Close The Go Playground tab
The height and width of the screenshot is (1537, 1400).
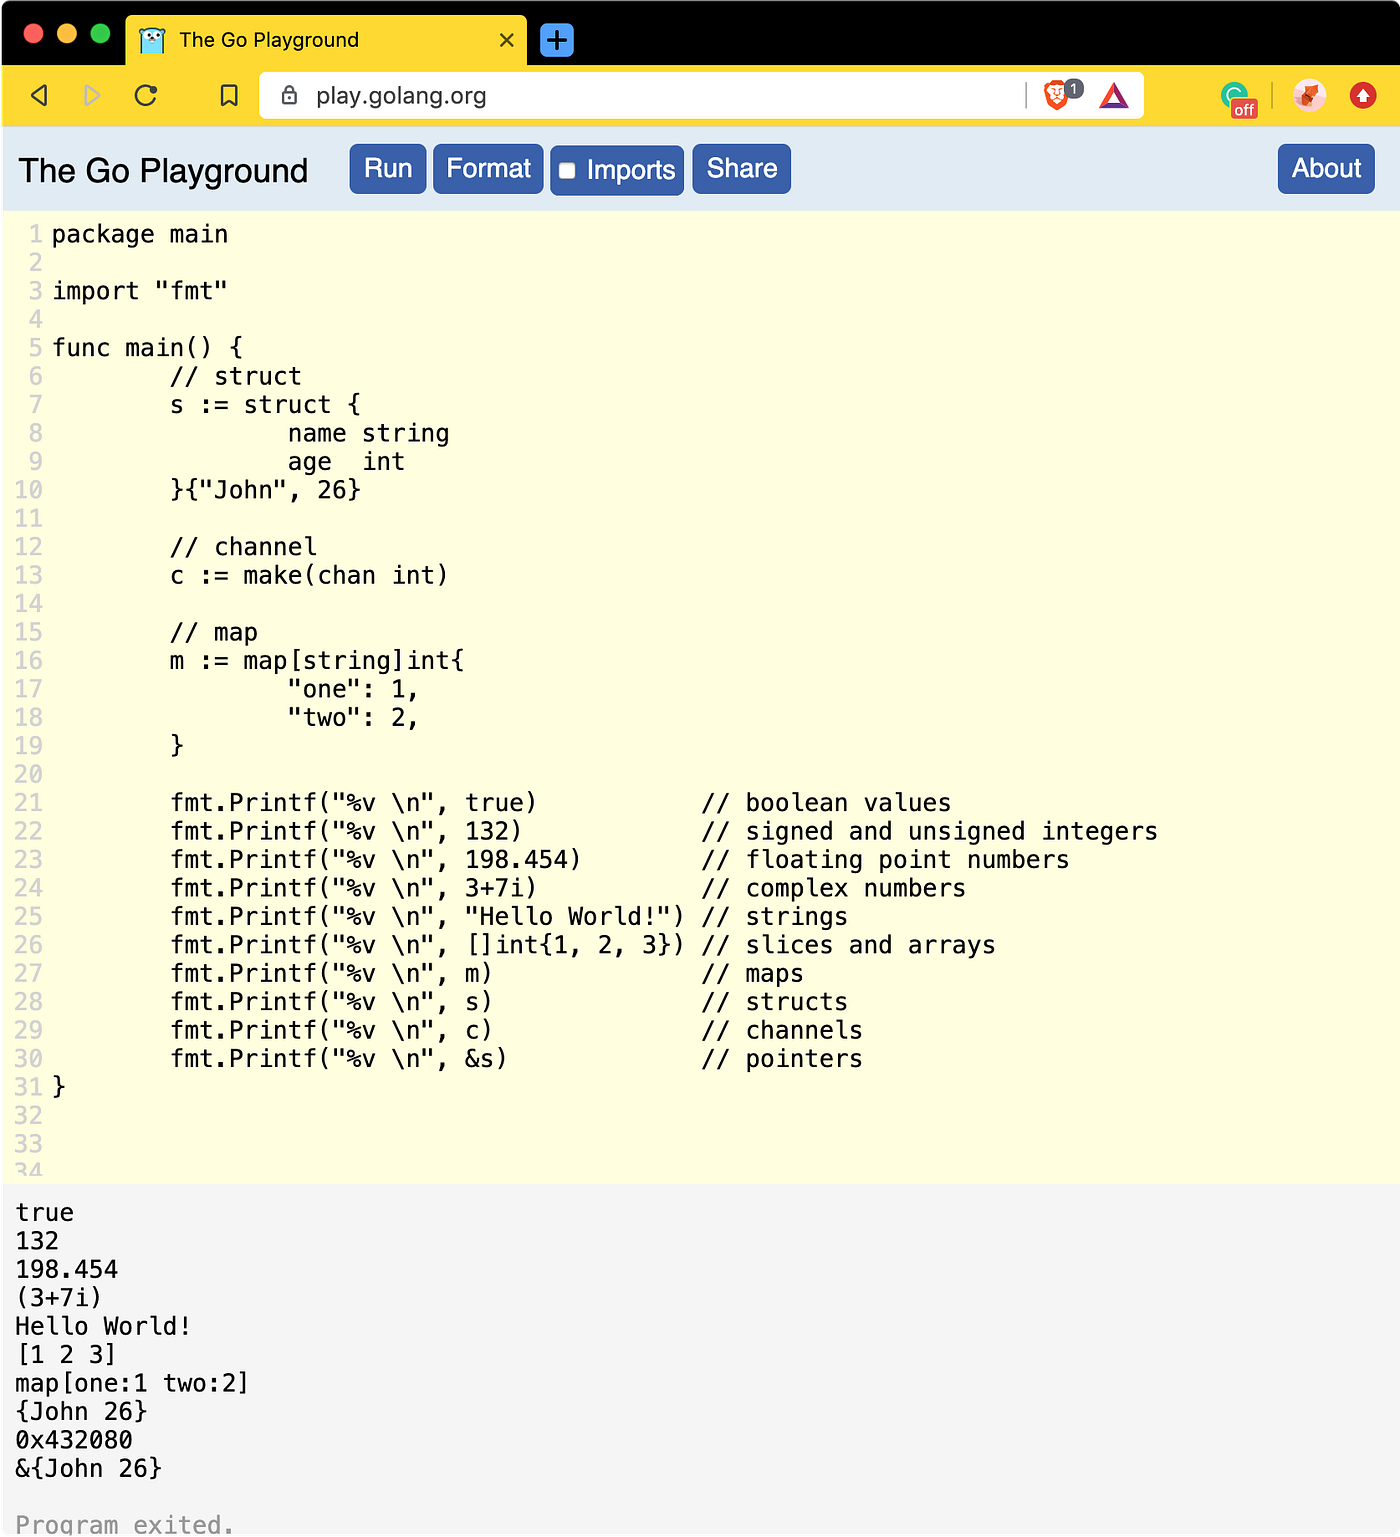[x=507, y=40]
